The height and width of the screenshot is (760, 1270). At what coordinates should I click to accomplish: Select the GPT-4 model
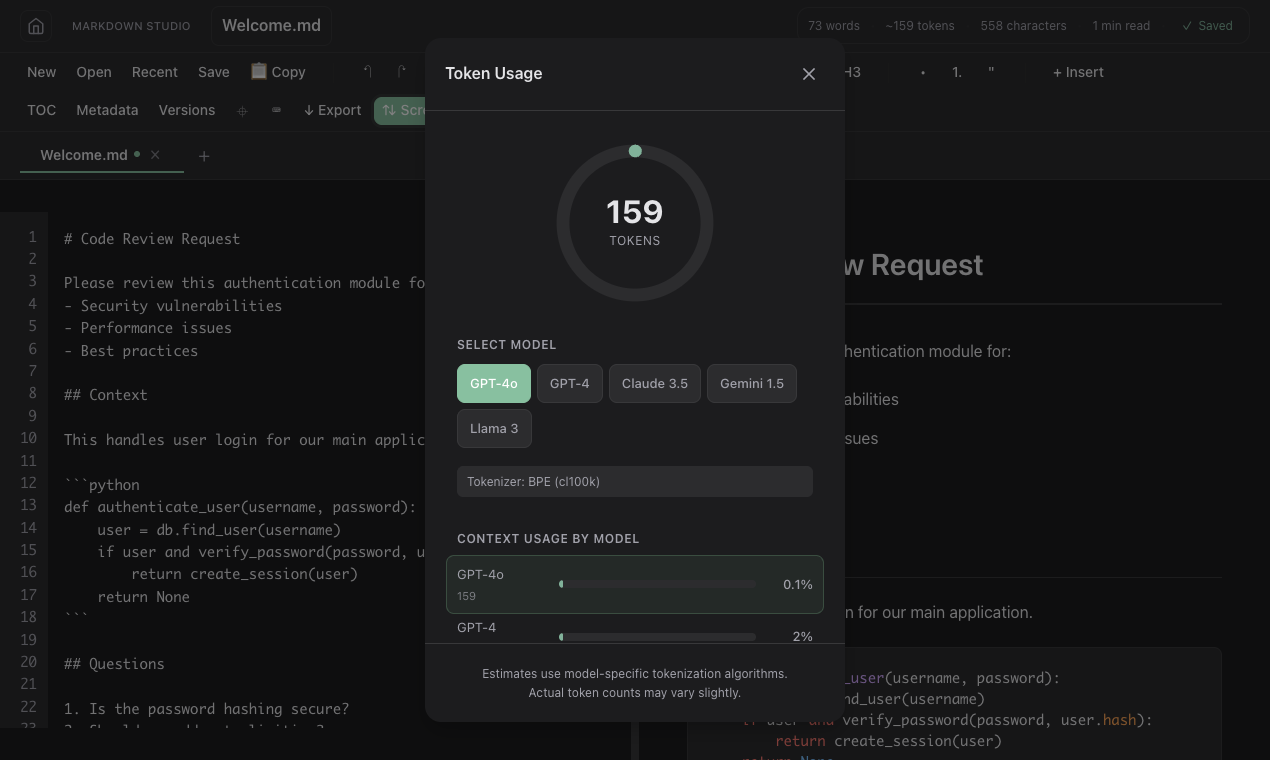[569, 383]
